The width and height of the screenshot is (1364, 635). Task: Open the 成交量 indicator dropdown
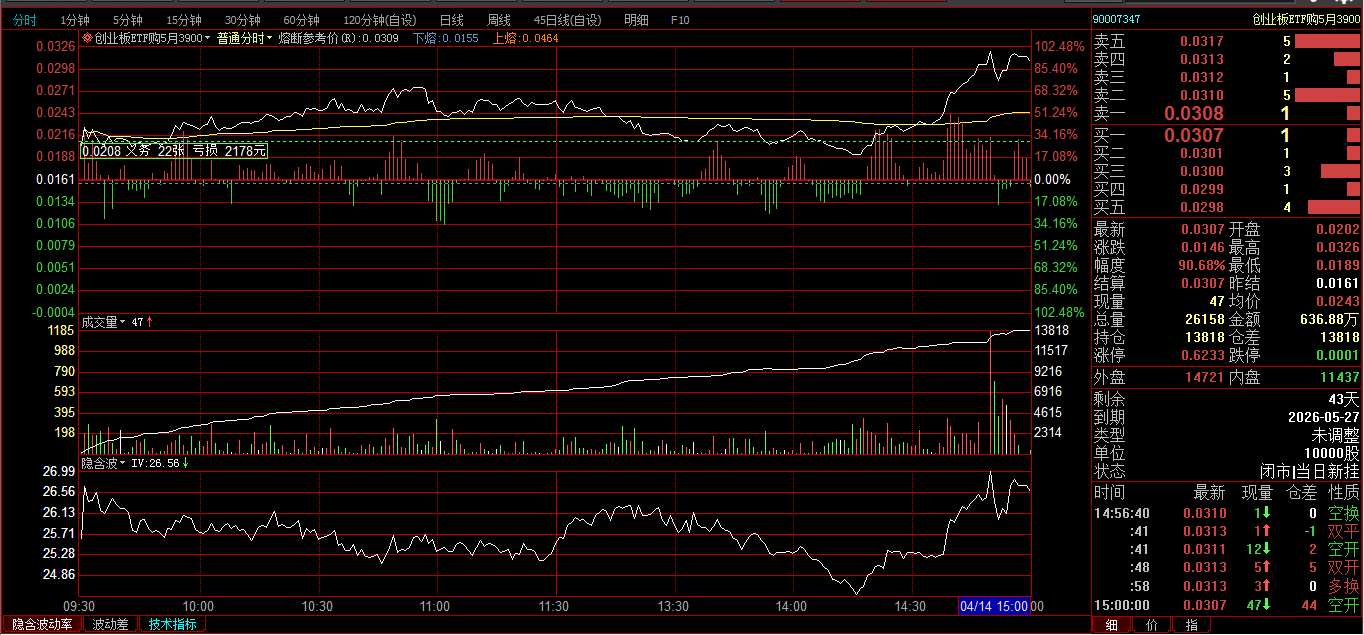(123, 322)
